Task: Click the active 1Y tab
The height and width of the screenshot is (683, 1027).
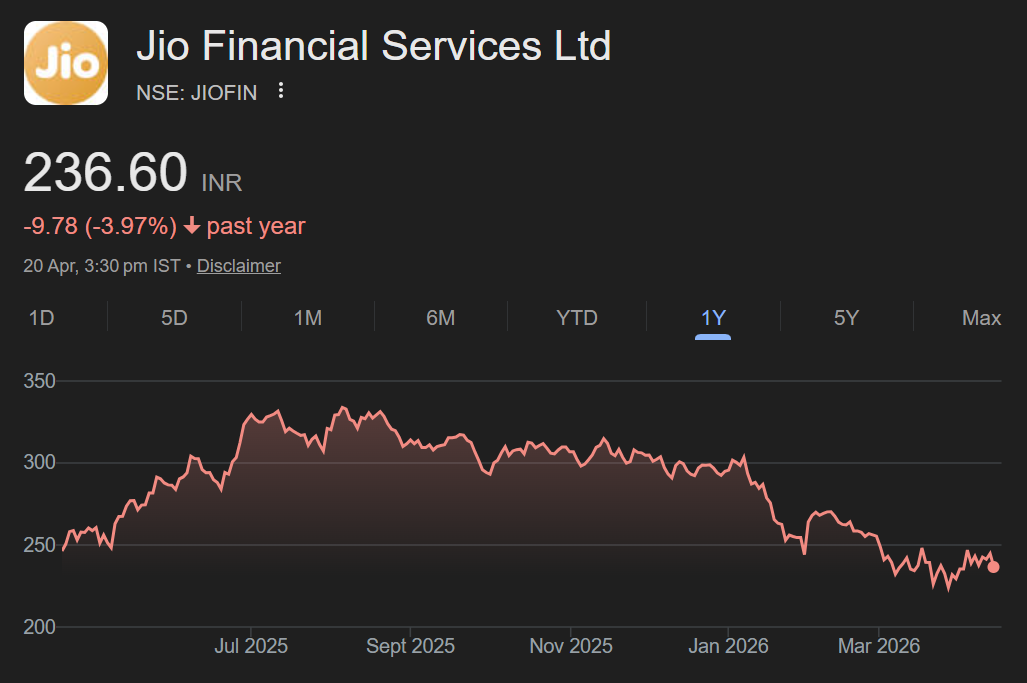Action: [x=713, y=318]
